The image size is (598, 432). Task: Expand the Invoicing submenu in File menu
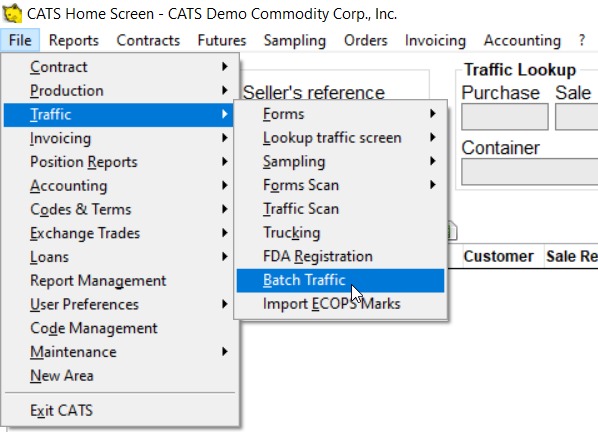point(119,138)
